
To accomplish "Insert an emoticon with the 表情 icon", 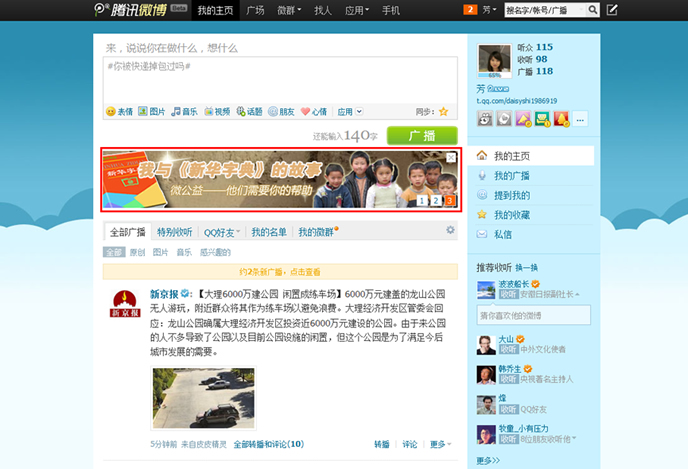I will (119, 111).
